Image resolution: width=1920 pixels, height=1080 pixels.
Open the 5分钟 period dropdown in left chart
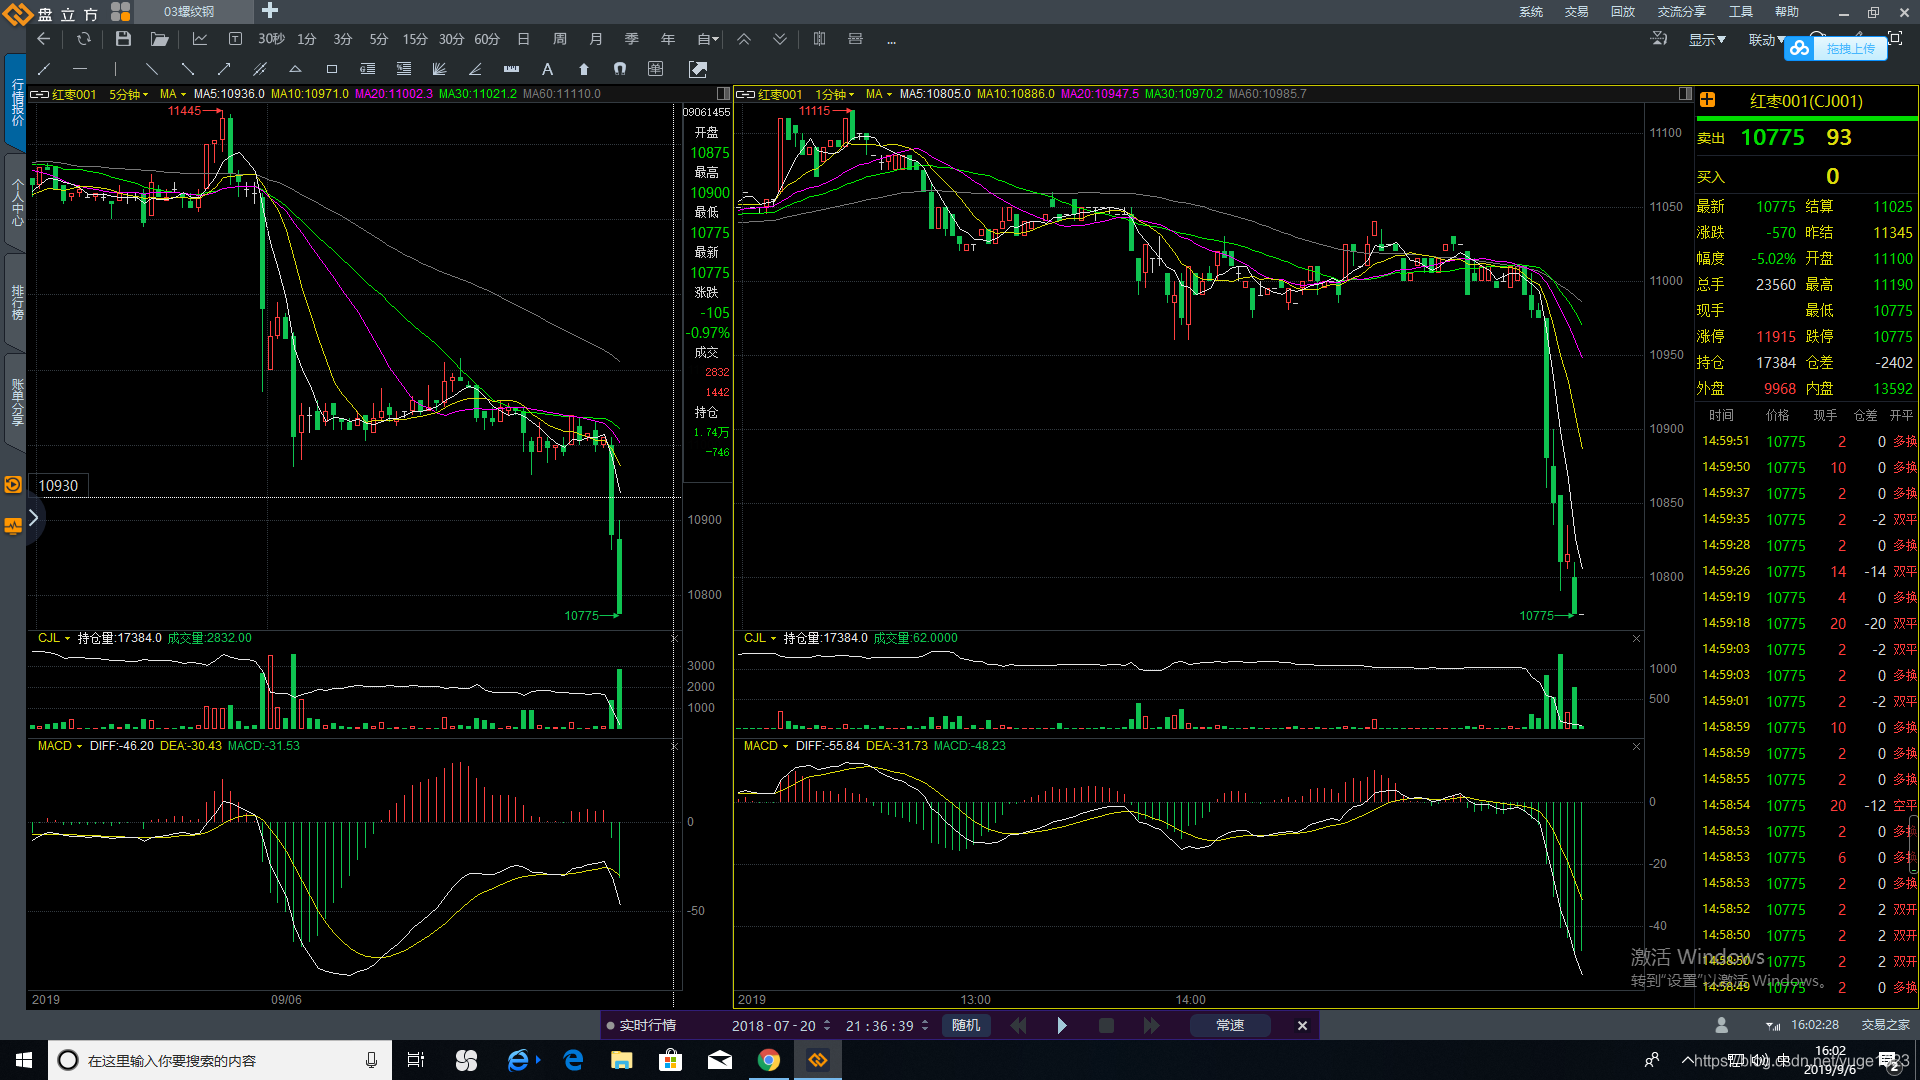pyautogui.click(x=128, y=94)
